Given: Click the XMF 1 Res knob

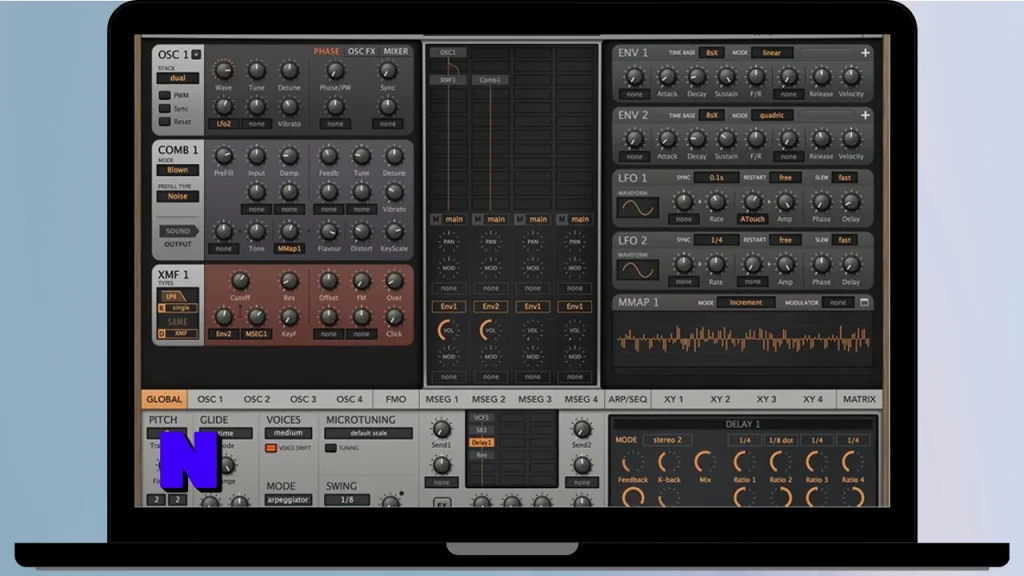Looking at the screenshot, I should (x=289, y=281).
